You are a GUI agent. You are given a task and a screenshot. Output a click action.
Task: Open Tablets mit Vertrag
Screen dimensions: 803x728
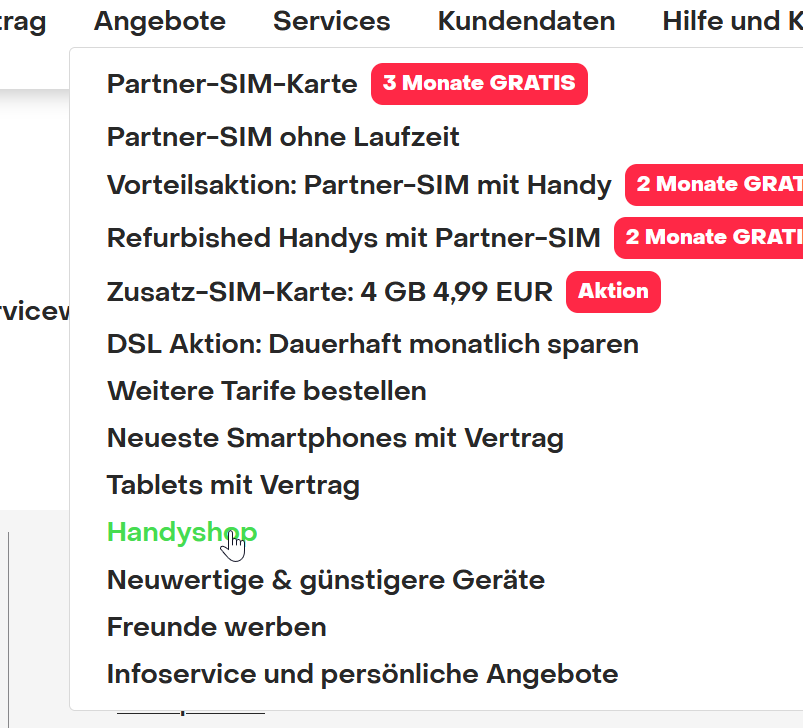[233, 486]
